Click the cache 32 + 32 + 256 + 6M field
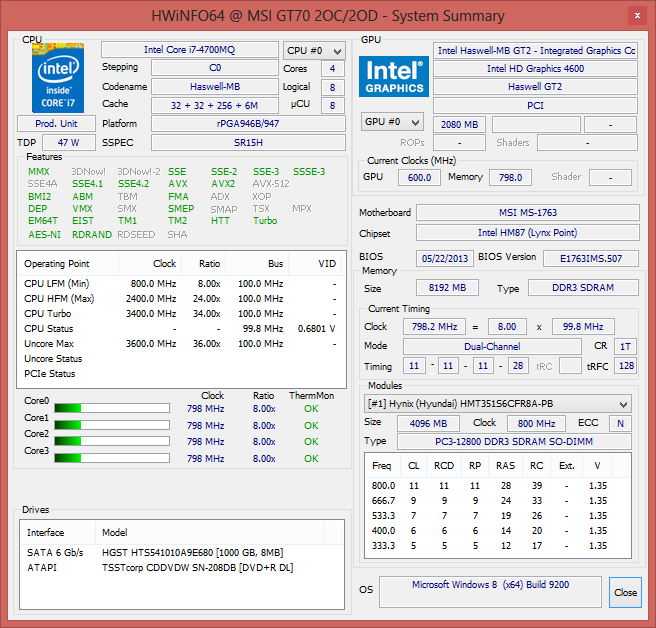This screenshot has height=628, width=656. 215,105
